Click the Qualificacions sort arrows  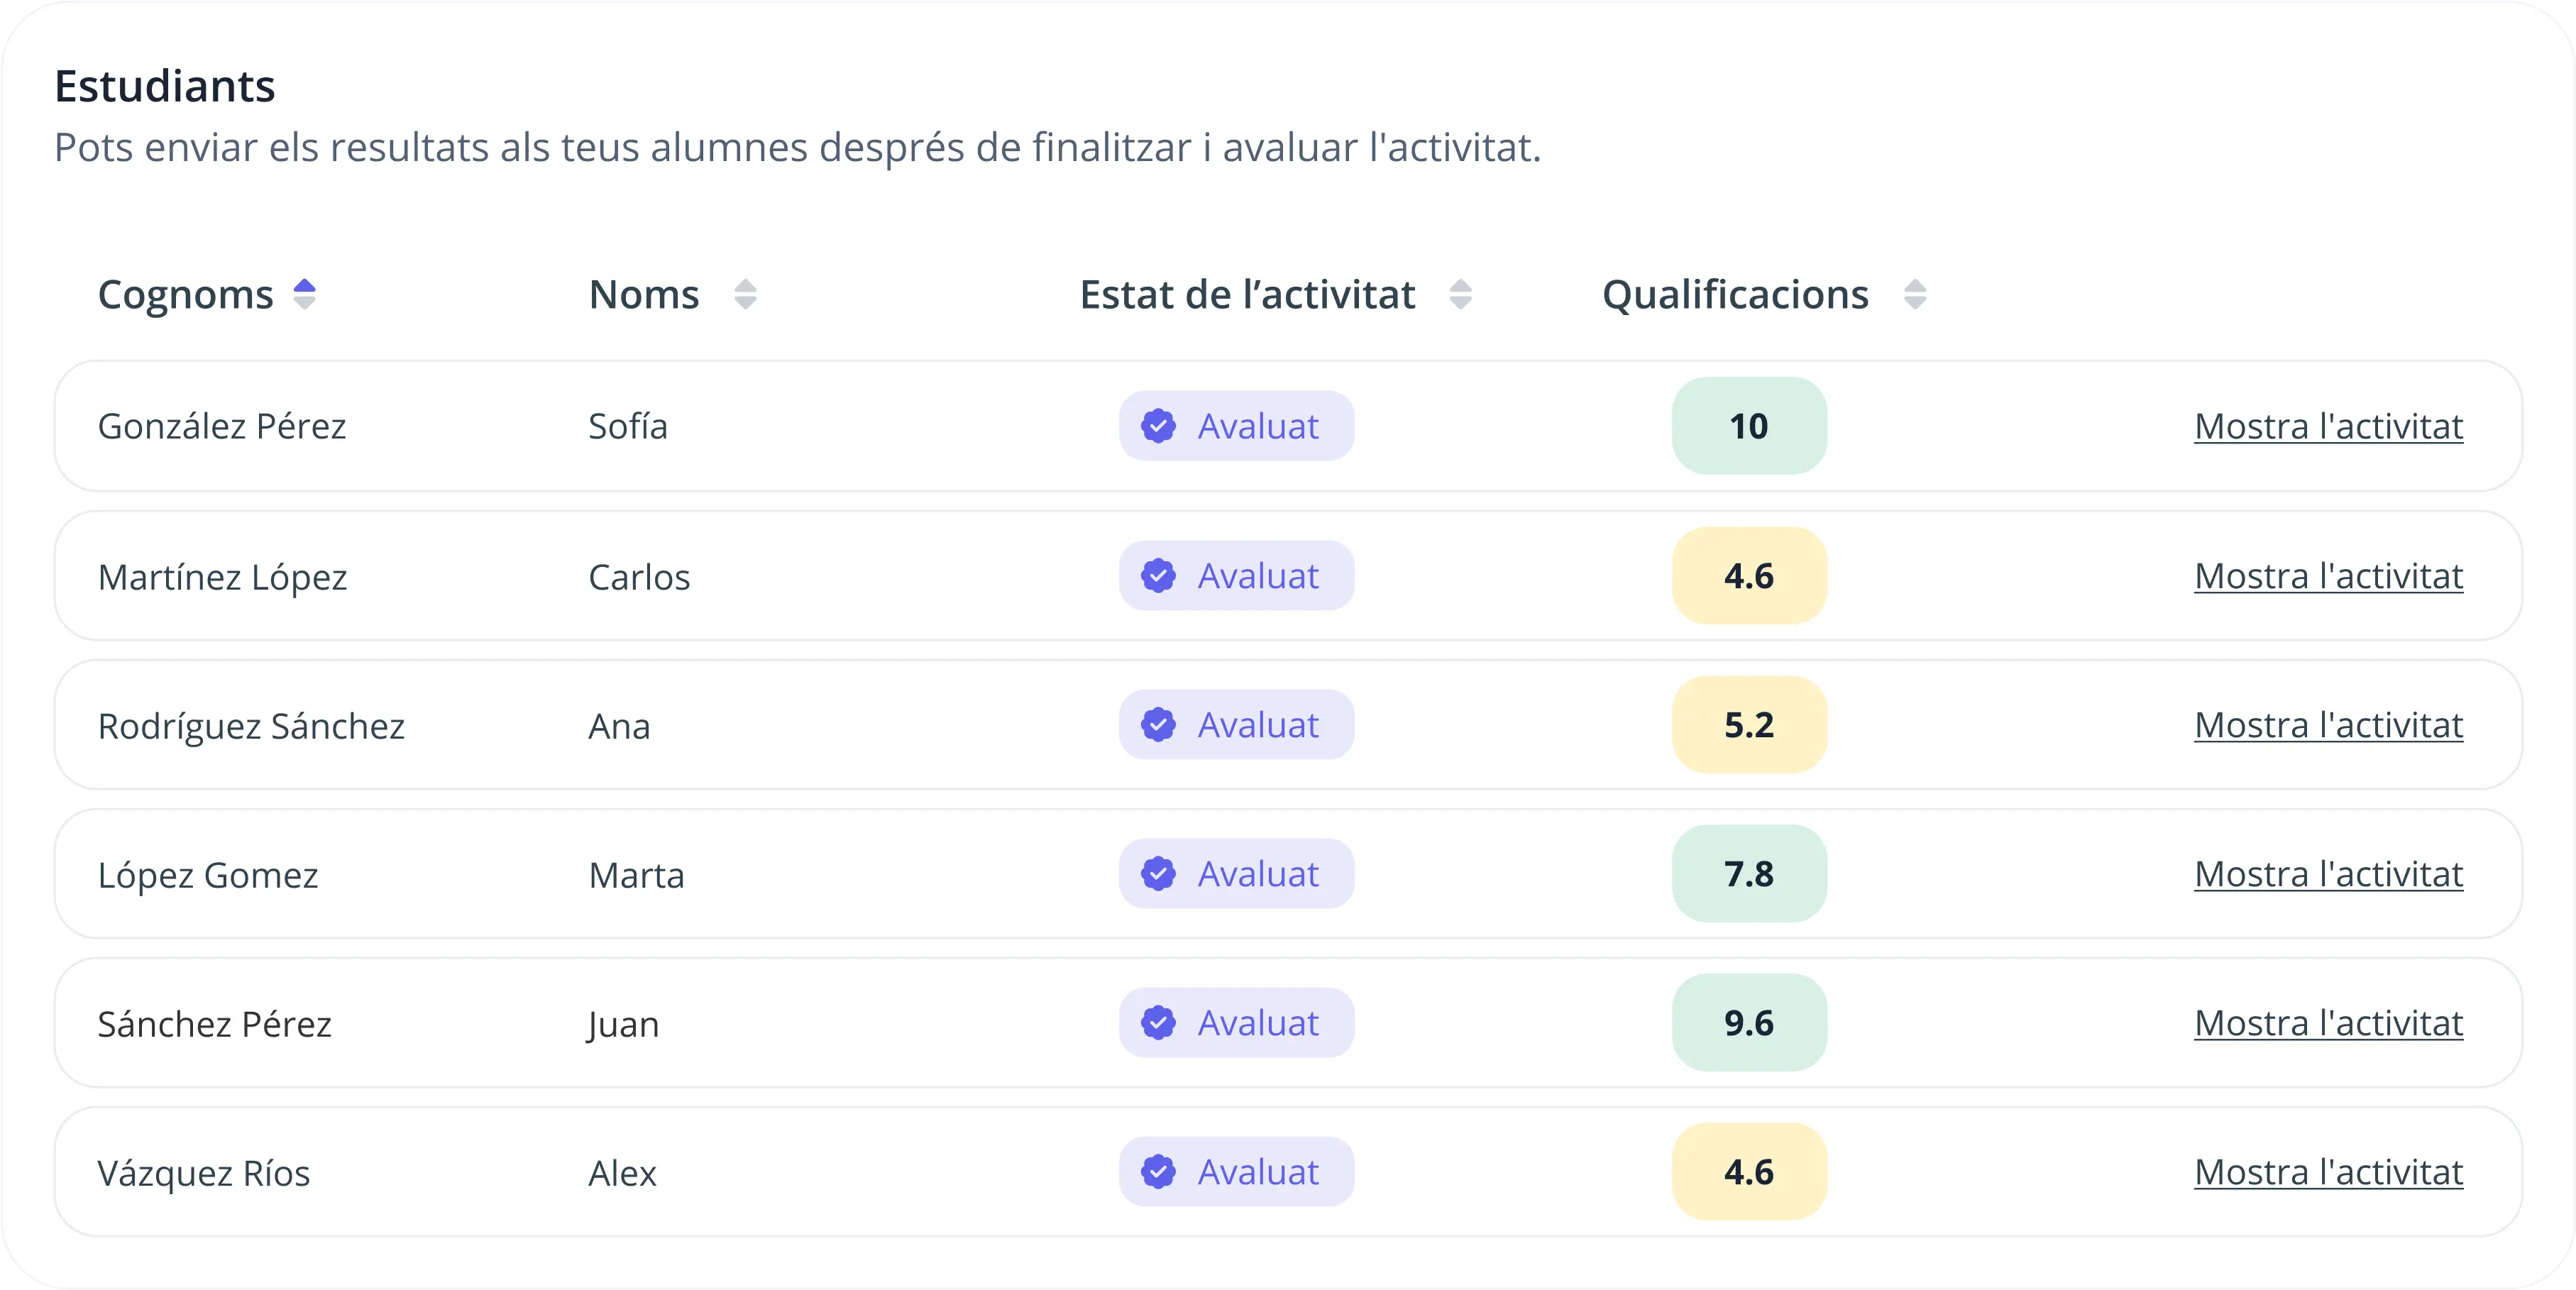point(1915,295)
